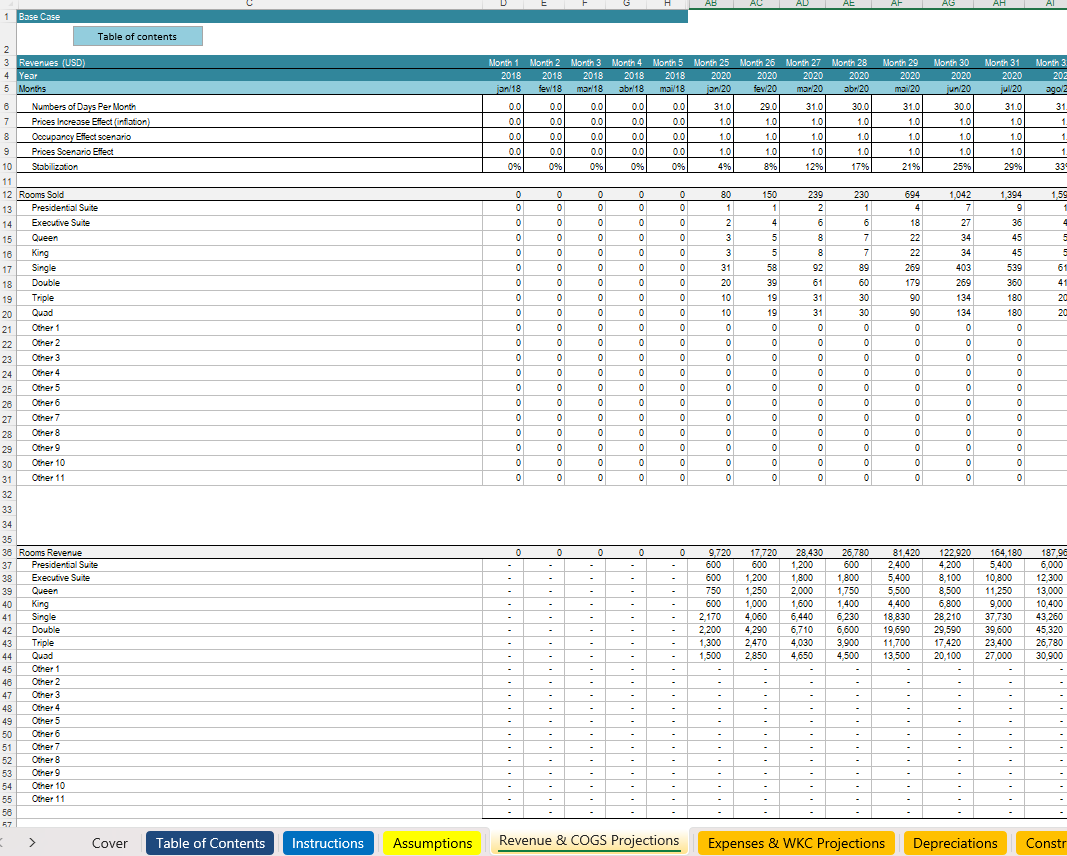The image size is (1067, 856).
Task: Select Revenue & COGS Projections tab
Action: pyautogui.click(x=589, y=841)
